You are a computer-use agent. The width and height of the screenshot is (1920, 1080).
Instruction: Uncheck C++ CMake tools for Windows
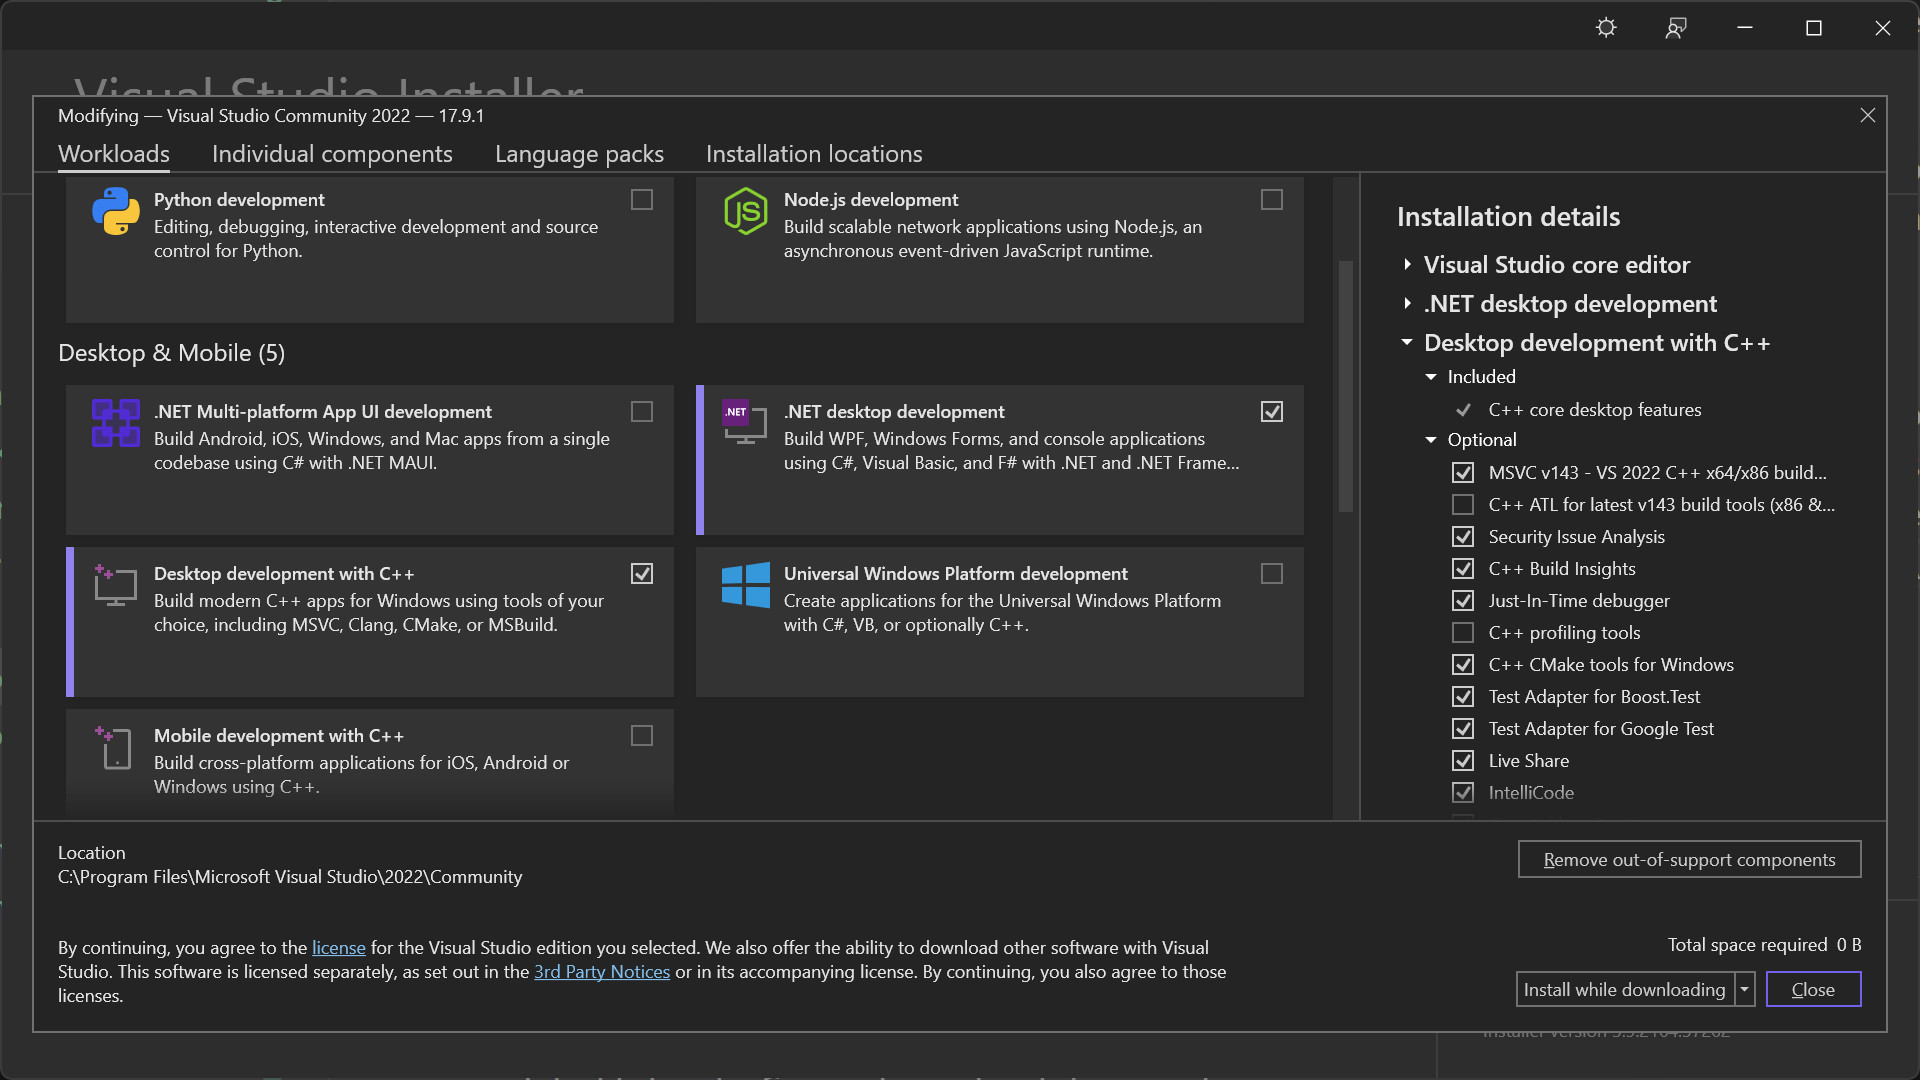tap(1463, 665)
